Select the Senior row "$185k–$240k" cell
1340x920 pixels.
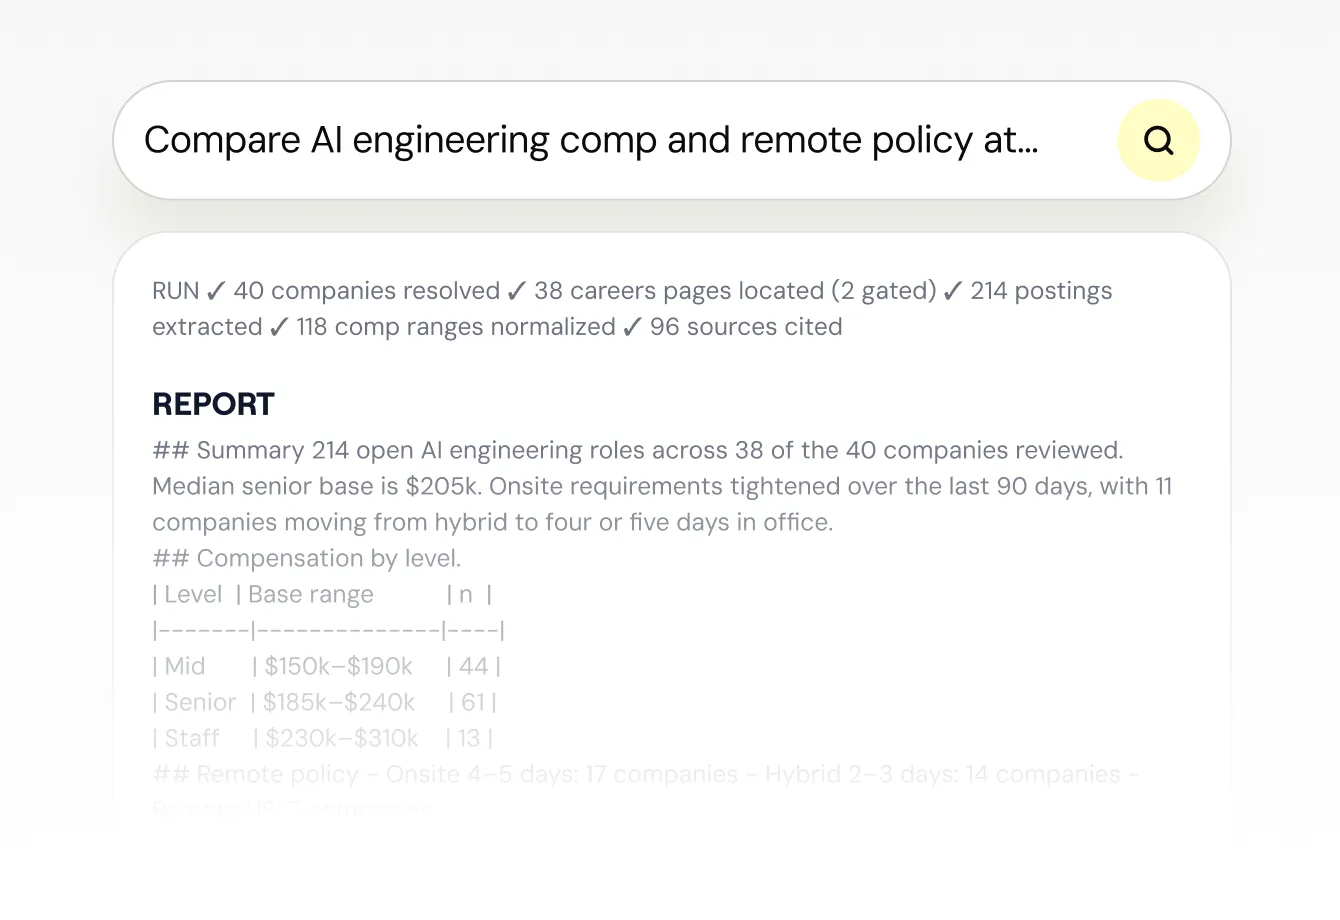click(x=339, y=702)
